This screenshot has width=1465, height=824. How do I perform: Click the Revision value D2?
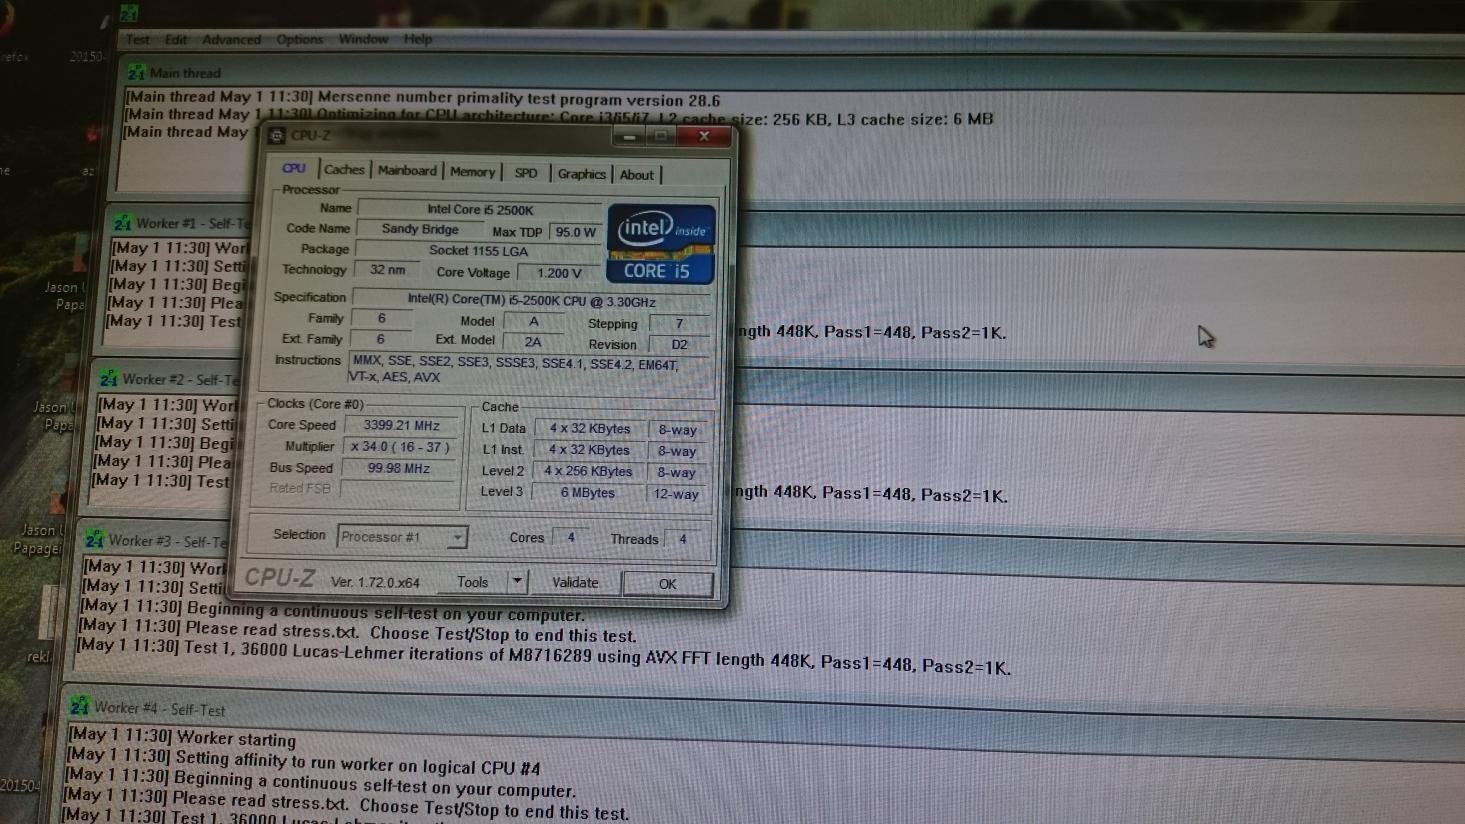(679, 345)
